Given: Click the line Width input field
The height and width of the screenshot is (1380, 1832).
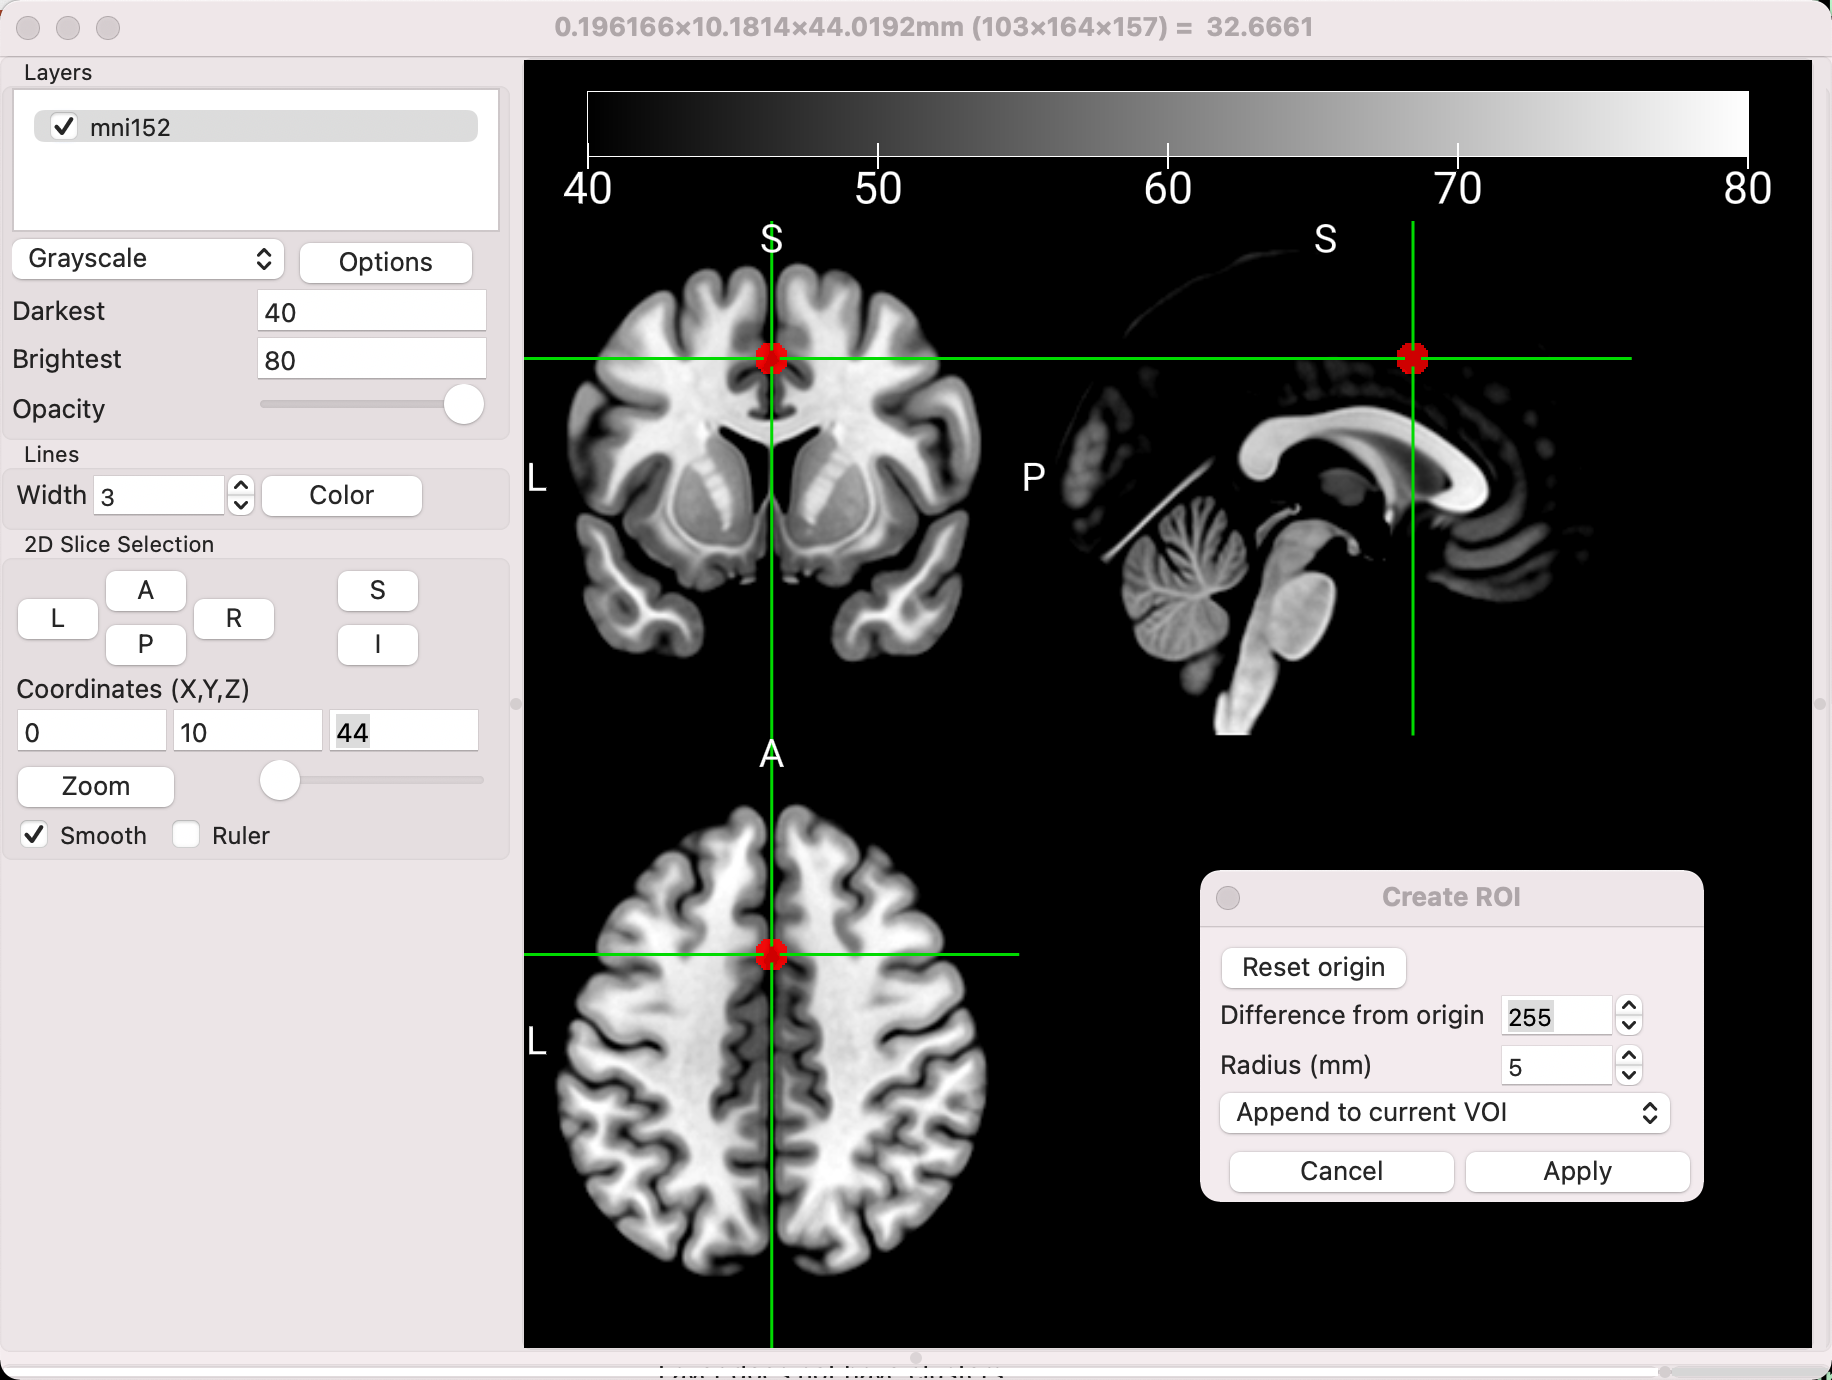Looking at the screenshot, I should 159,496.
